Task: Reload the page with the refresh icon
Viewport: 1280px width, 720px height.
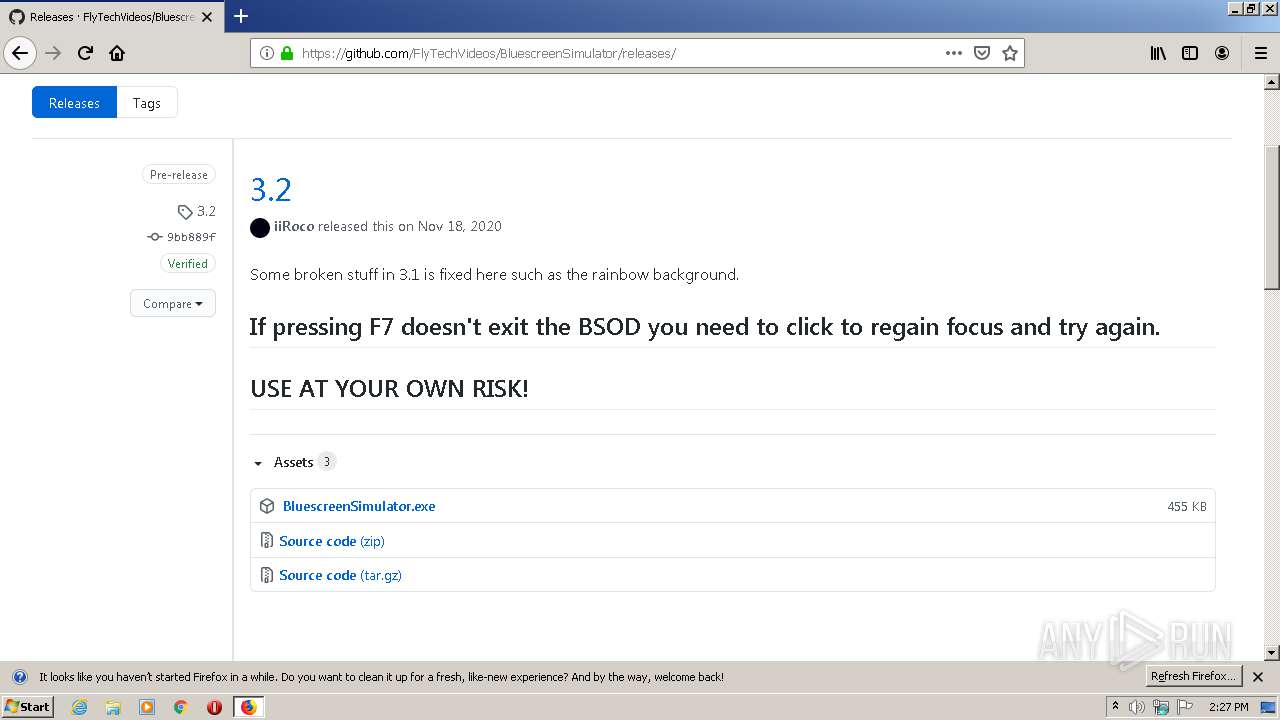Action: pyautogui.click(x=85, y=53)
